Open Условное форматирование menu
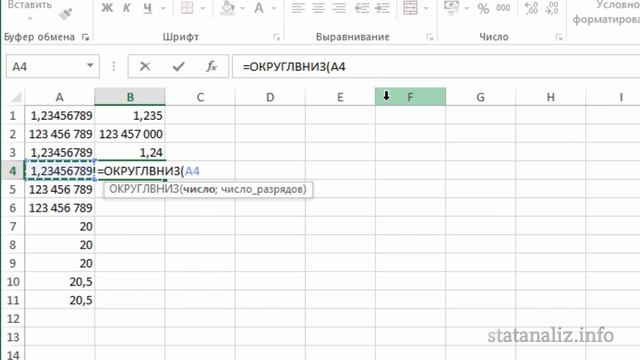640x360 pixels. pos(606,12)
